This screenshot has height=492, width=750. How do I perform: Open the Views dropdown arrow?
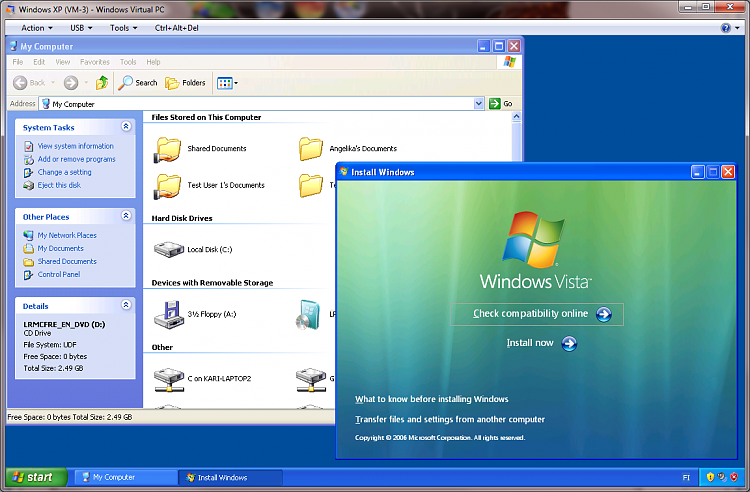236,83
